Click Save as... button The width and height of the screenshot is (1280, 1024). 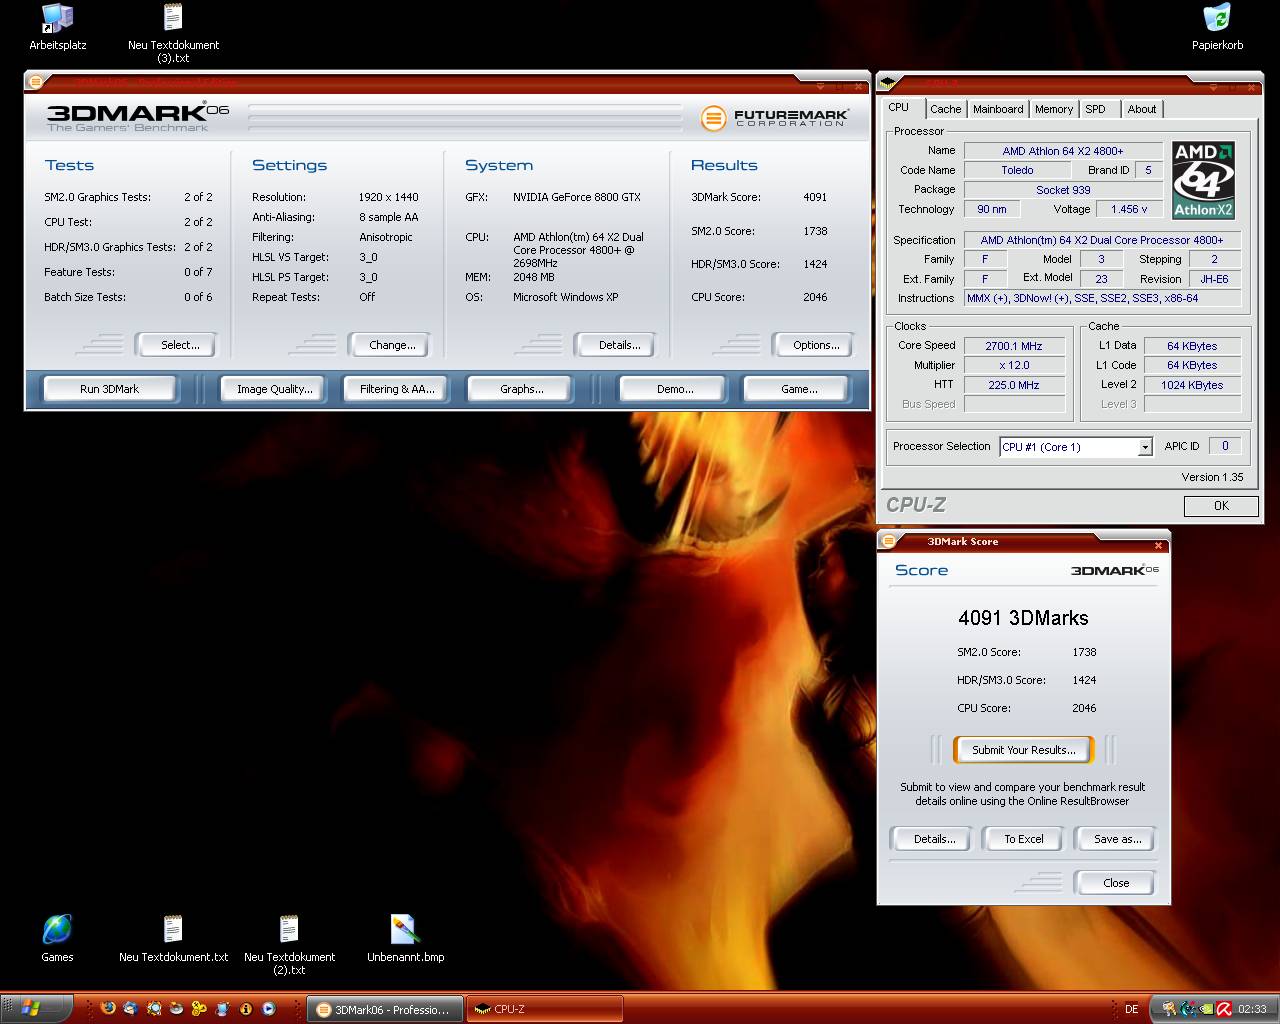coord(1116,839)
